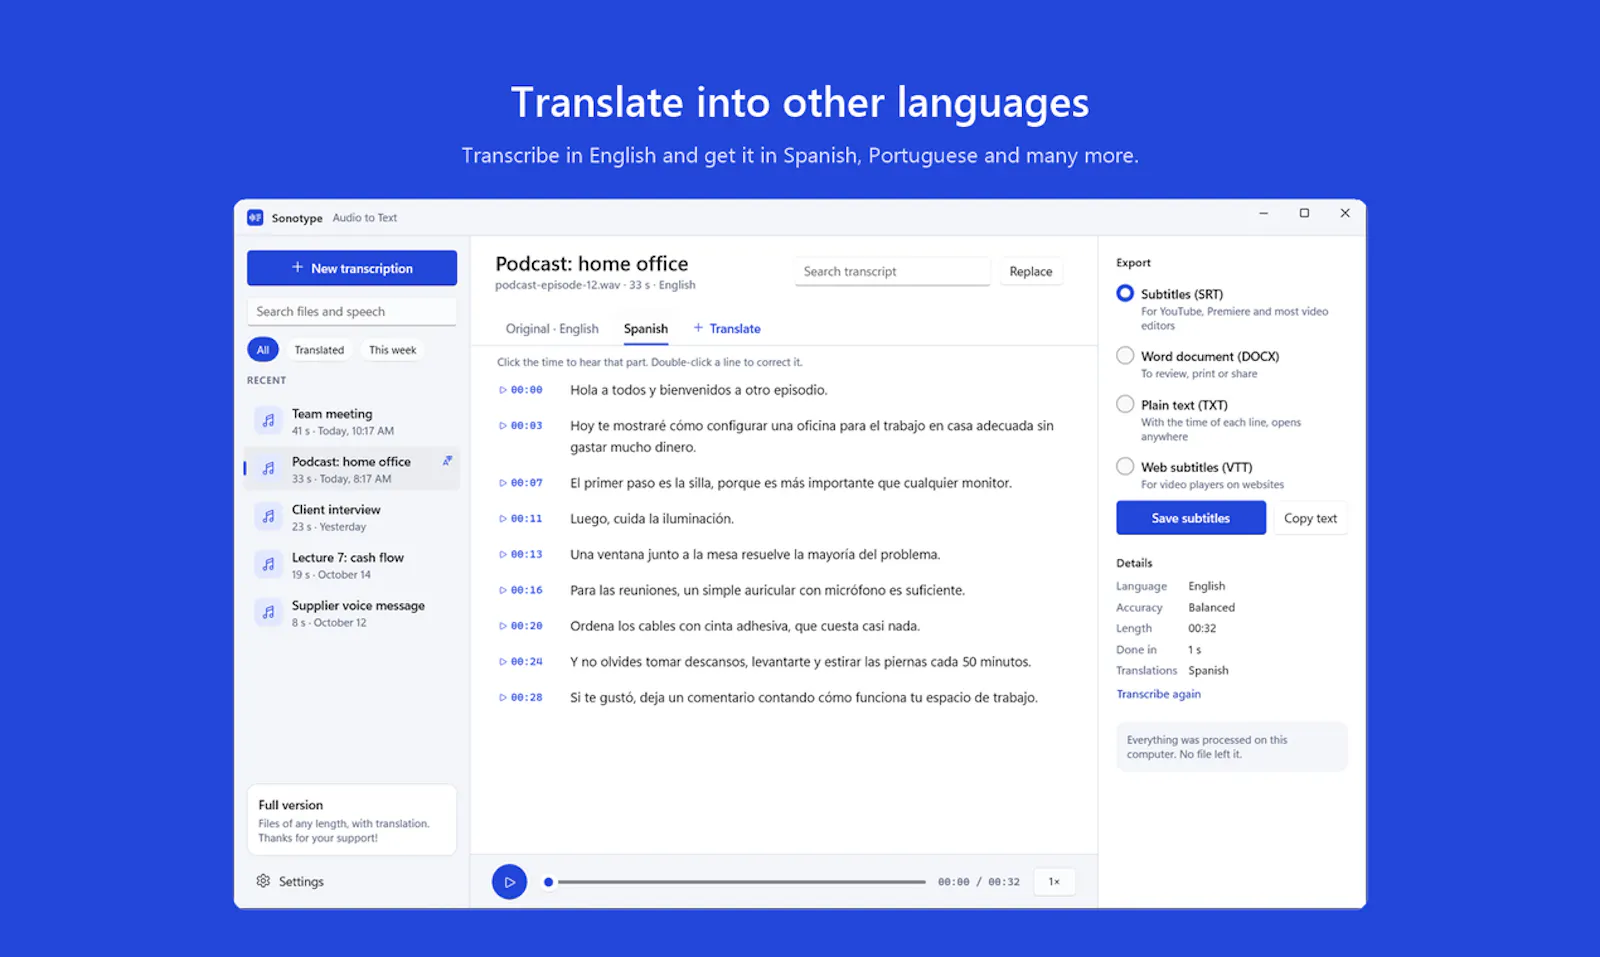Screen dimensions: 1600x957
Task: Play the segment at 00:24
Action: pos(521,662)
